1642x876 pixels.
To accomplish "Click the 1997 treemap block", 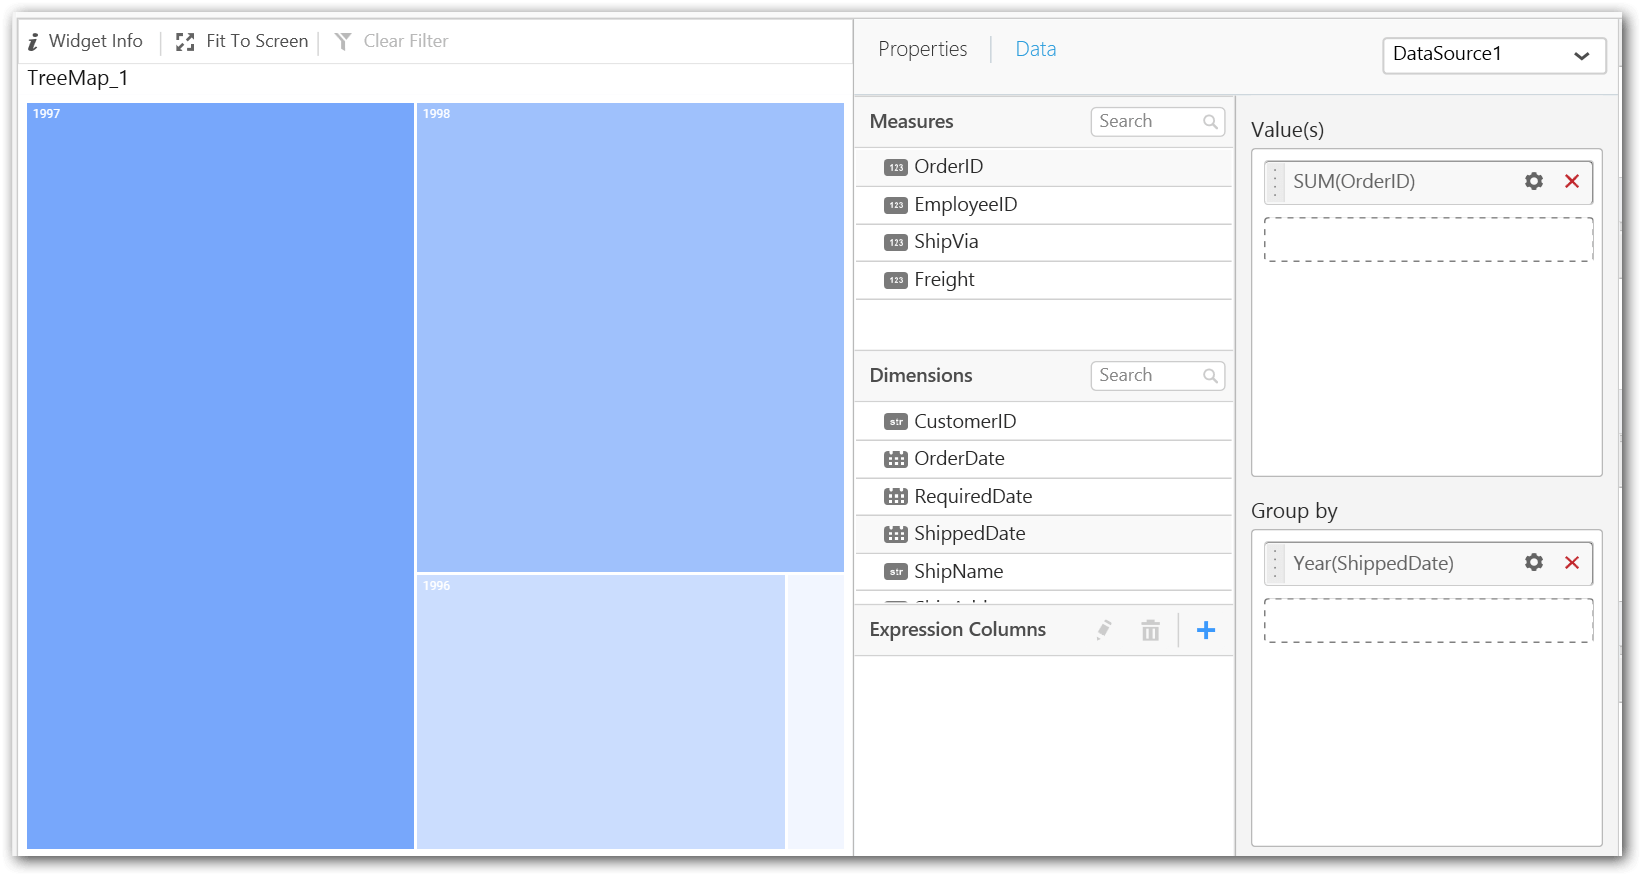I will [x=220, y=475].
